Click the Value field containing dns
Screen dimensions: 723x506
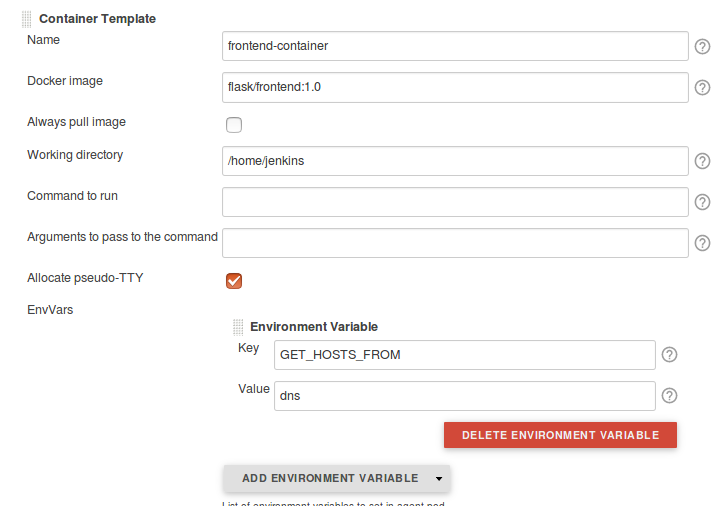point(464,395)
